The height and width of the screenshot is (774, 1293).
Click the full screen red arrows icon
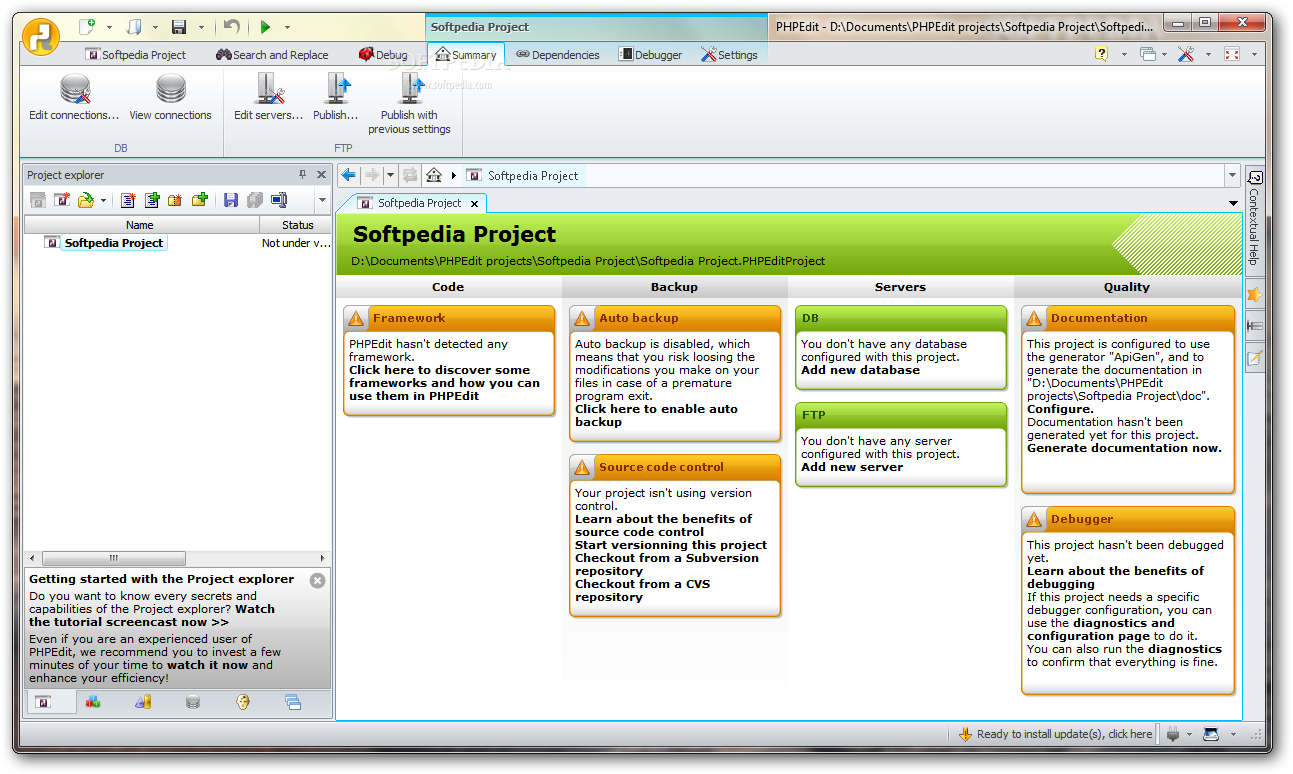click(x=1232, y=54)
